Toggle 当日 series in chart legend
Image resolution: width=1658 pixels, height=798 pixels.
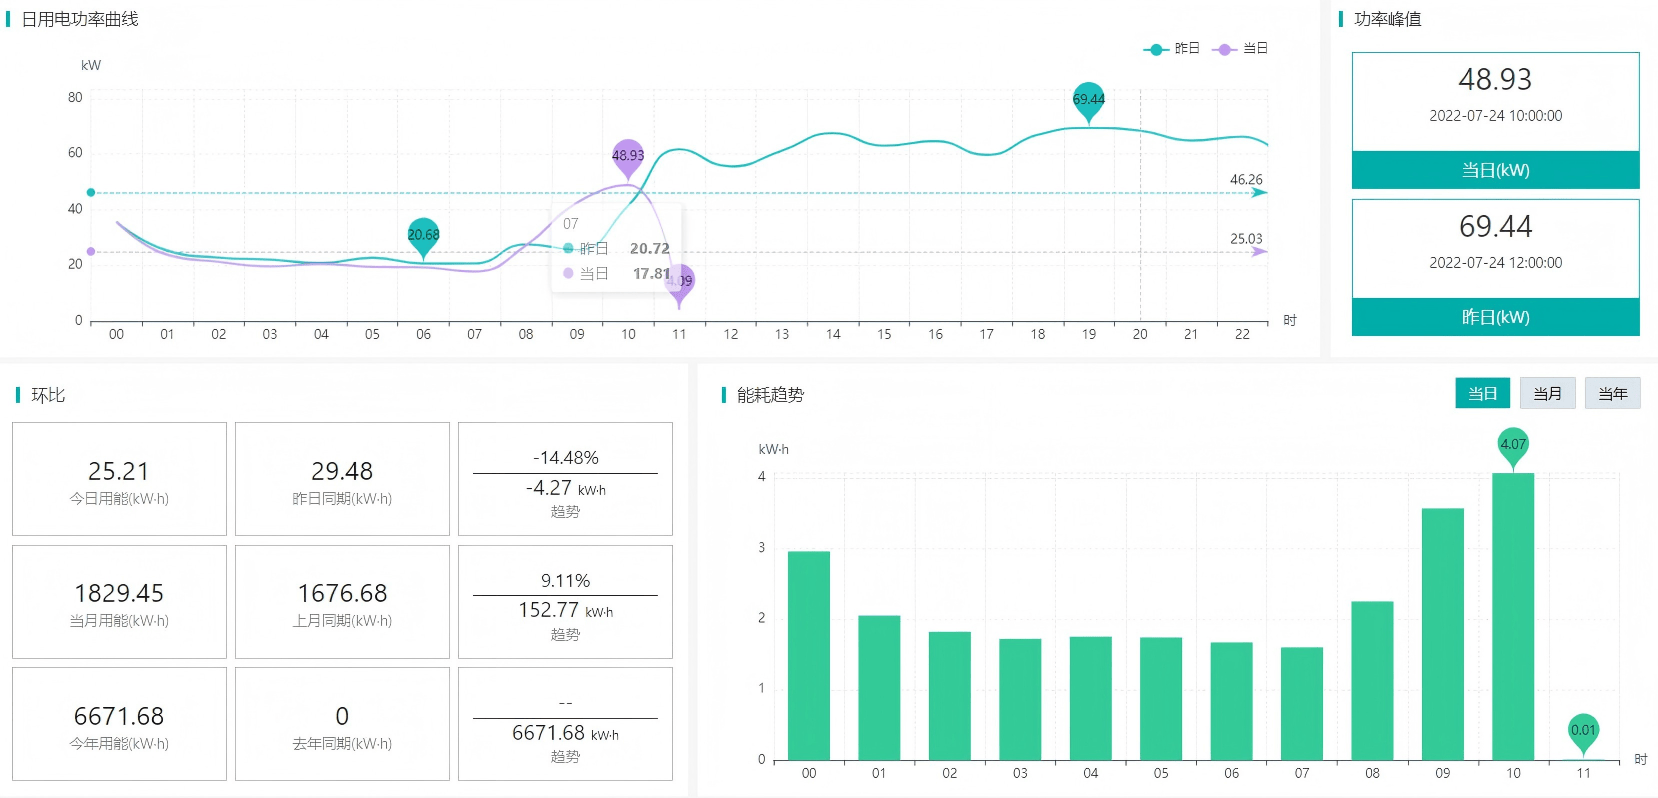point(1240,48)
